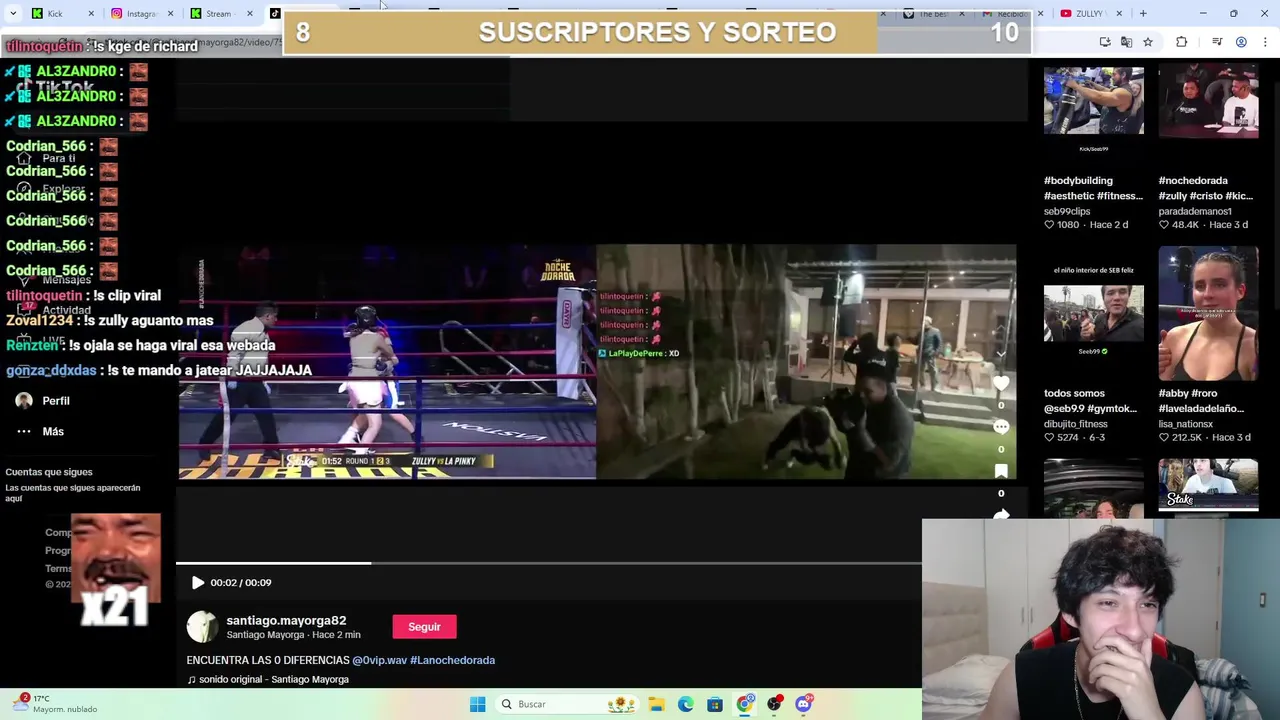Image resolution: width=1280 pixels, height=720 pixels.
Task: Open dibujito_fitness author name
Action: pyautogui.click(x=1075, y=424)
